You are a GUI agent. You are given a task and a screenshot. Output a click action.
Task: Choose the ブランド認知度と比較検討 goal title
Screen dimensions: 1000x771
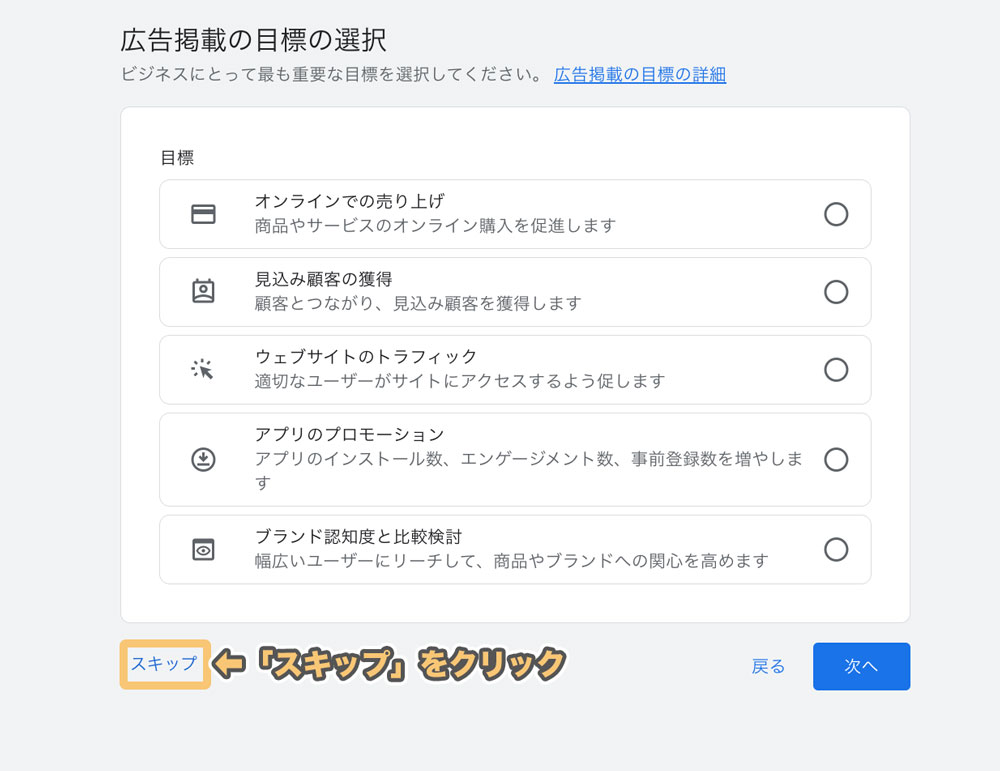358,537
